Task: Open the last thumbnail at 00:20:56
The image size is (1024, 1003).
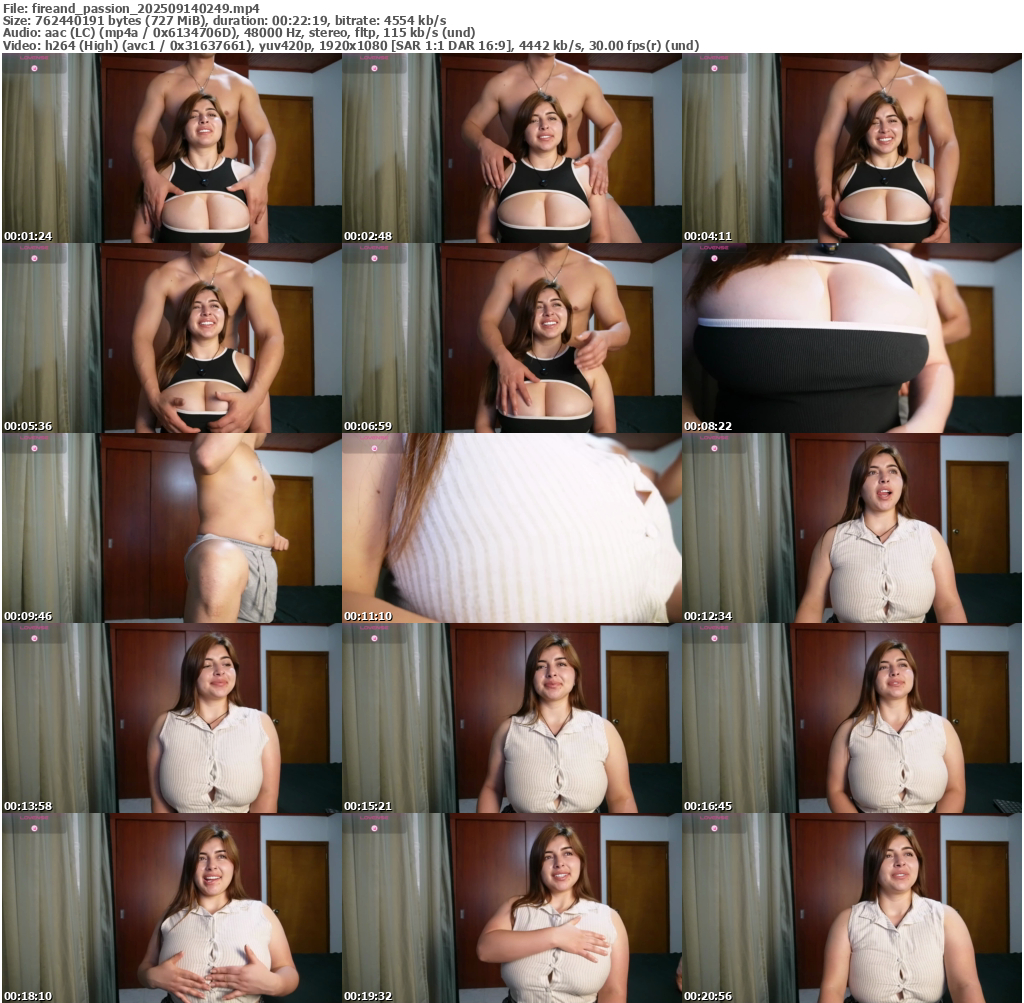Action: click(851, 908)
